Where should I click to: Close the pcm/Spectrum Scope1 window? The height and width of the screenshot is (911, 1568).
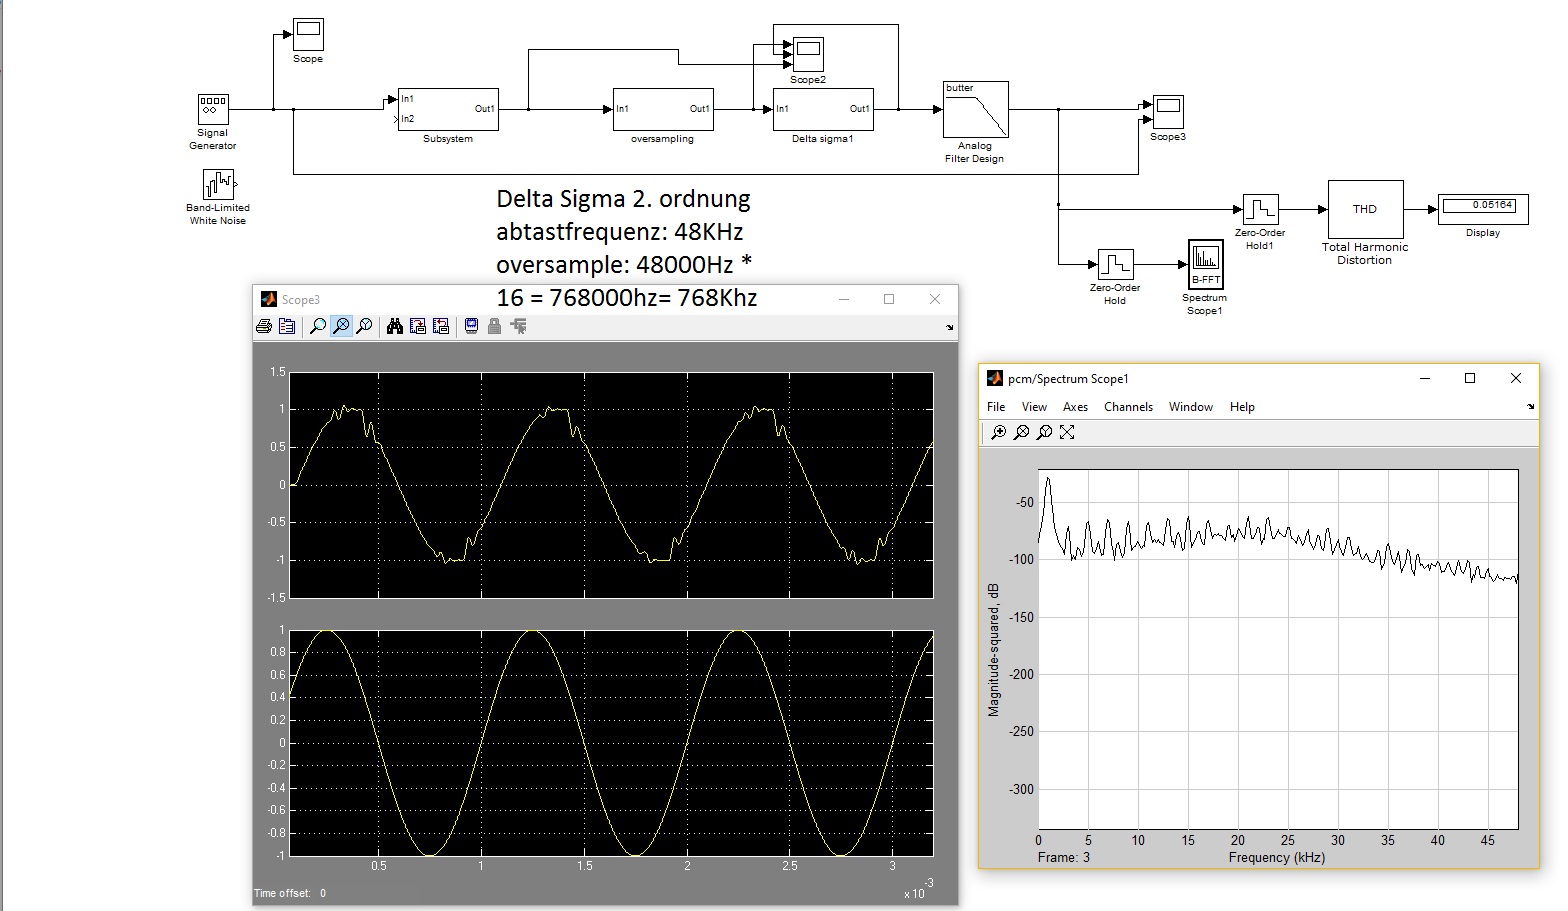1516,378
